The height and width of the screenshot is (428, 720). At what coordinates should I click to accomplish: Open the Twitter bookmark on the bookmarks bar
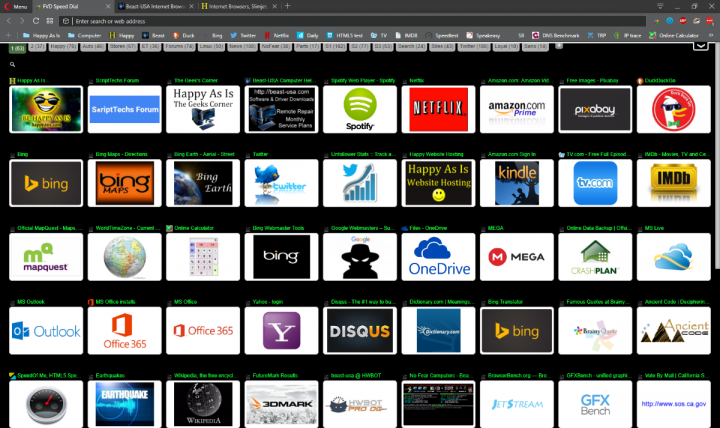[x=243, y=35]
